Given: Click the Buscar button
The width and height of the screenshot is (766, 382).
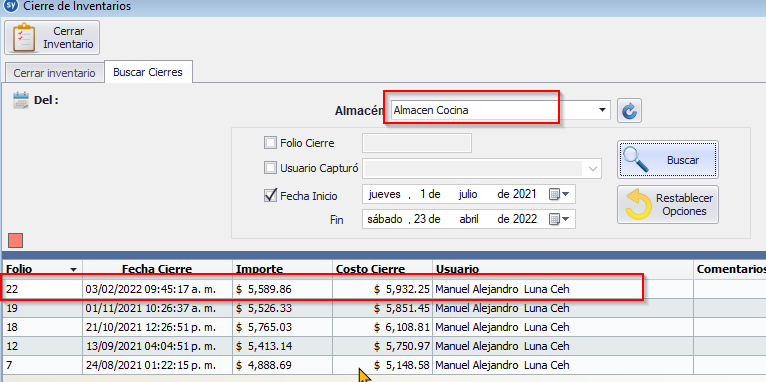Looking at the screenshot, I should point(668,160).
